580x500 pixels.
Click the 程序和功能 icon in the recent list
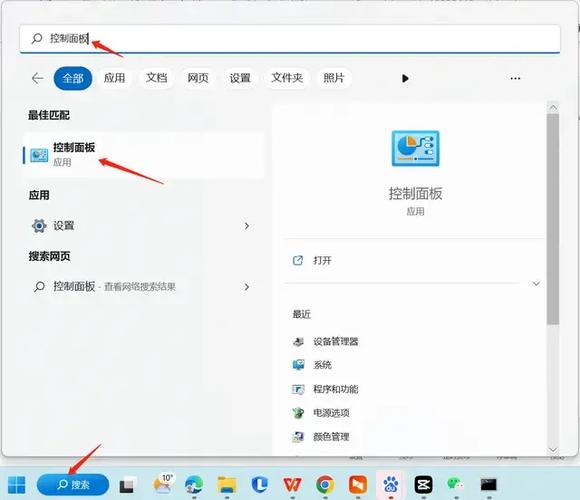click(x=298, y=389)
